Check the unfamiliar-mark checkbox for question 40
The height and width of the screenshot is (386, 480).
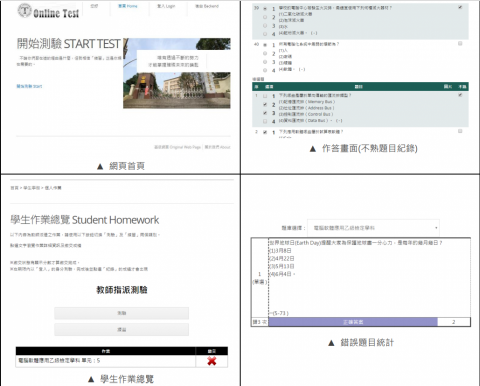pyautogui.click(x=460, y=43)
